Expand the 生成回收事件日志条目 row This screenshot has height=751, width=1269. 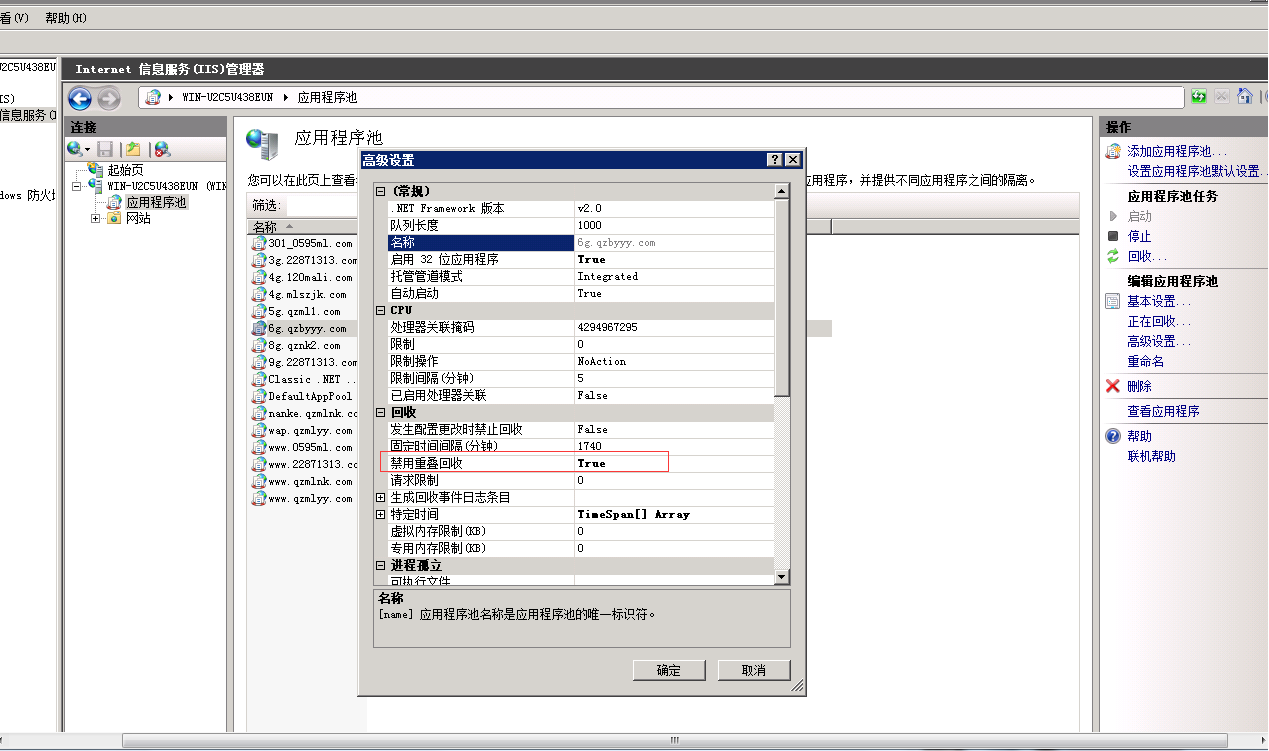click(x=380, y=497)
